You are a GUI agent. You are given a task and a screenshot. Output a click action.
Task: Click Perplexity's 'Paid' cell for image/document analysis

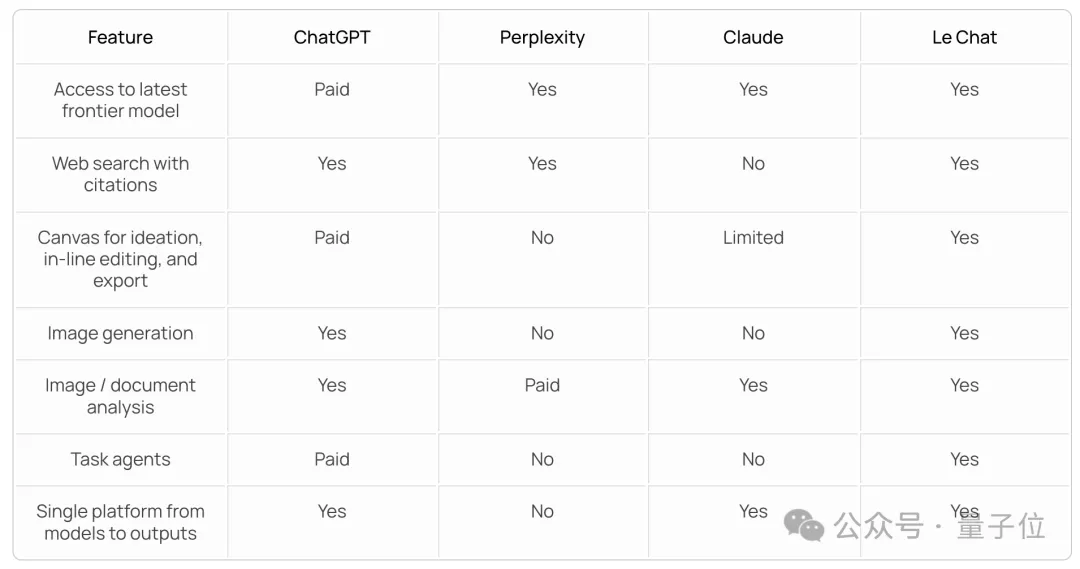click(x=542, y=386)
